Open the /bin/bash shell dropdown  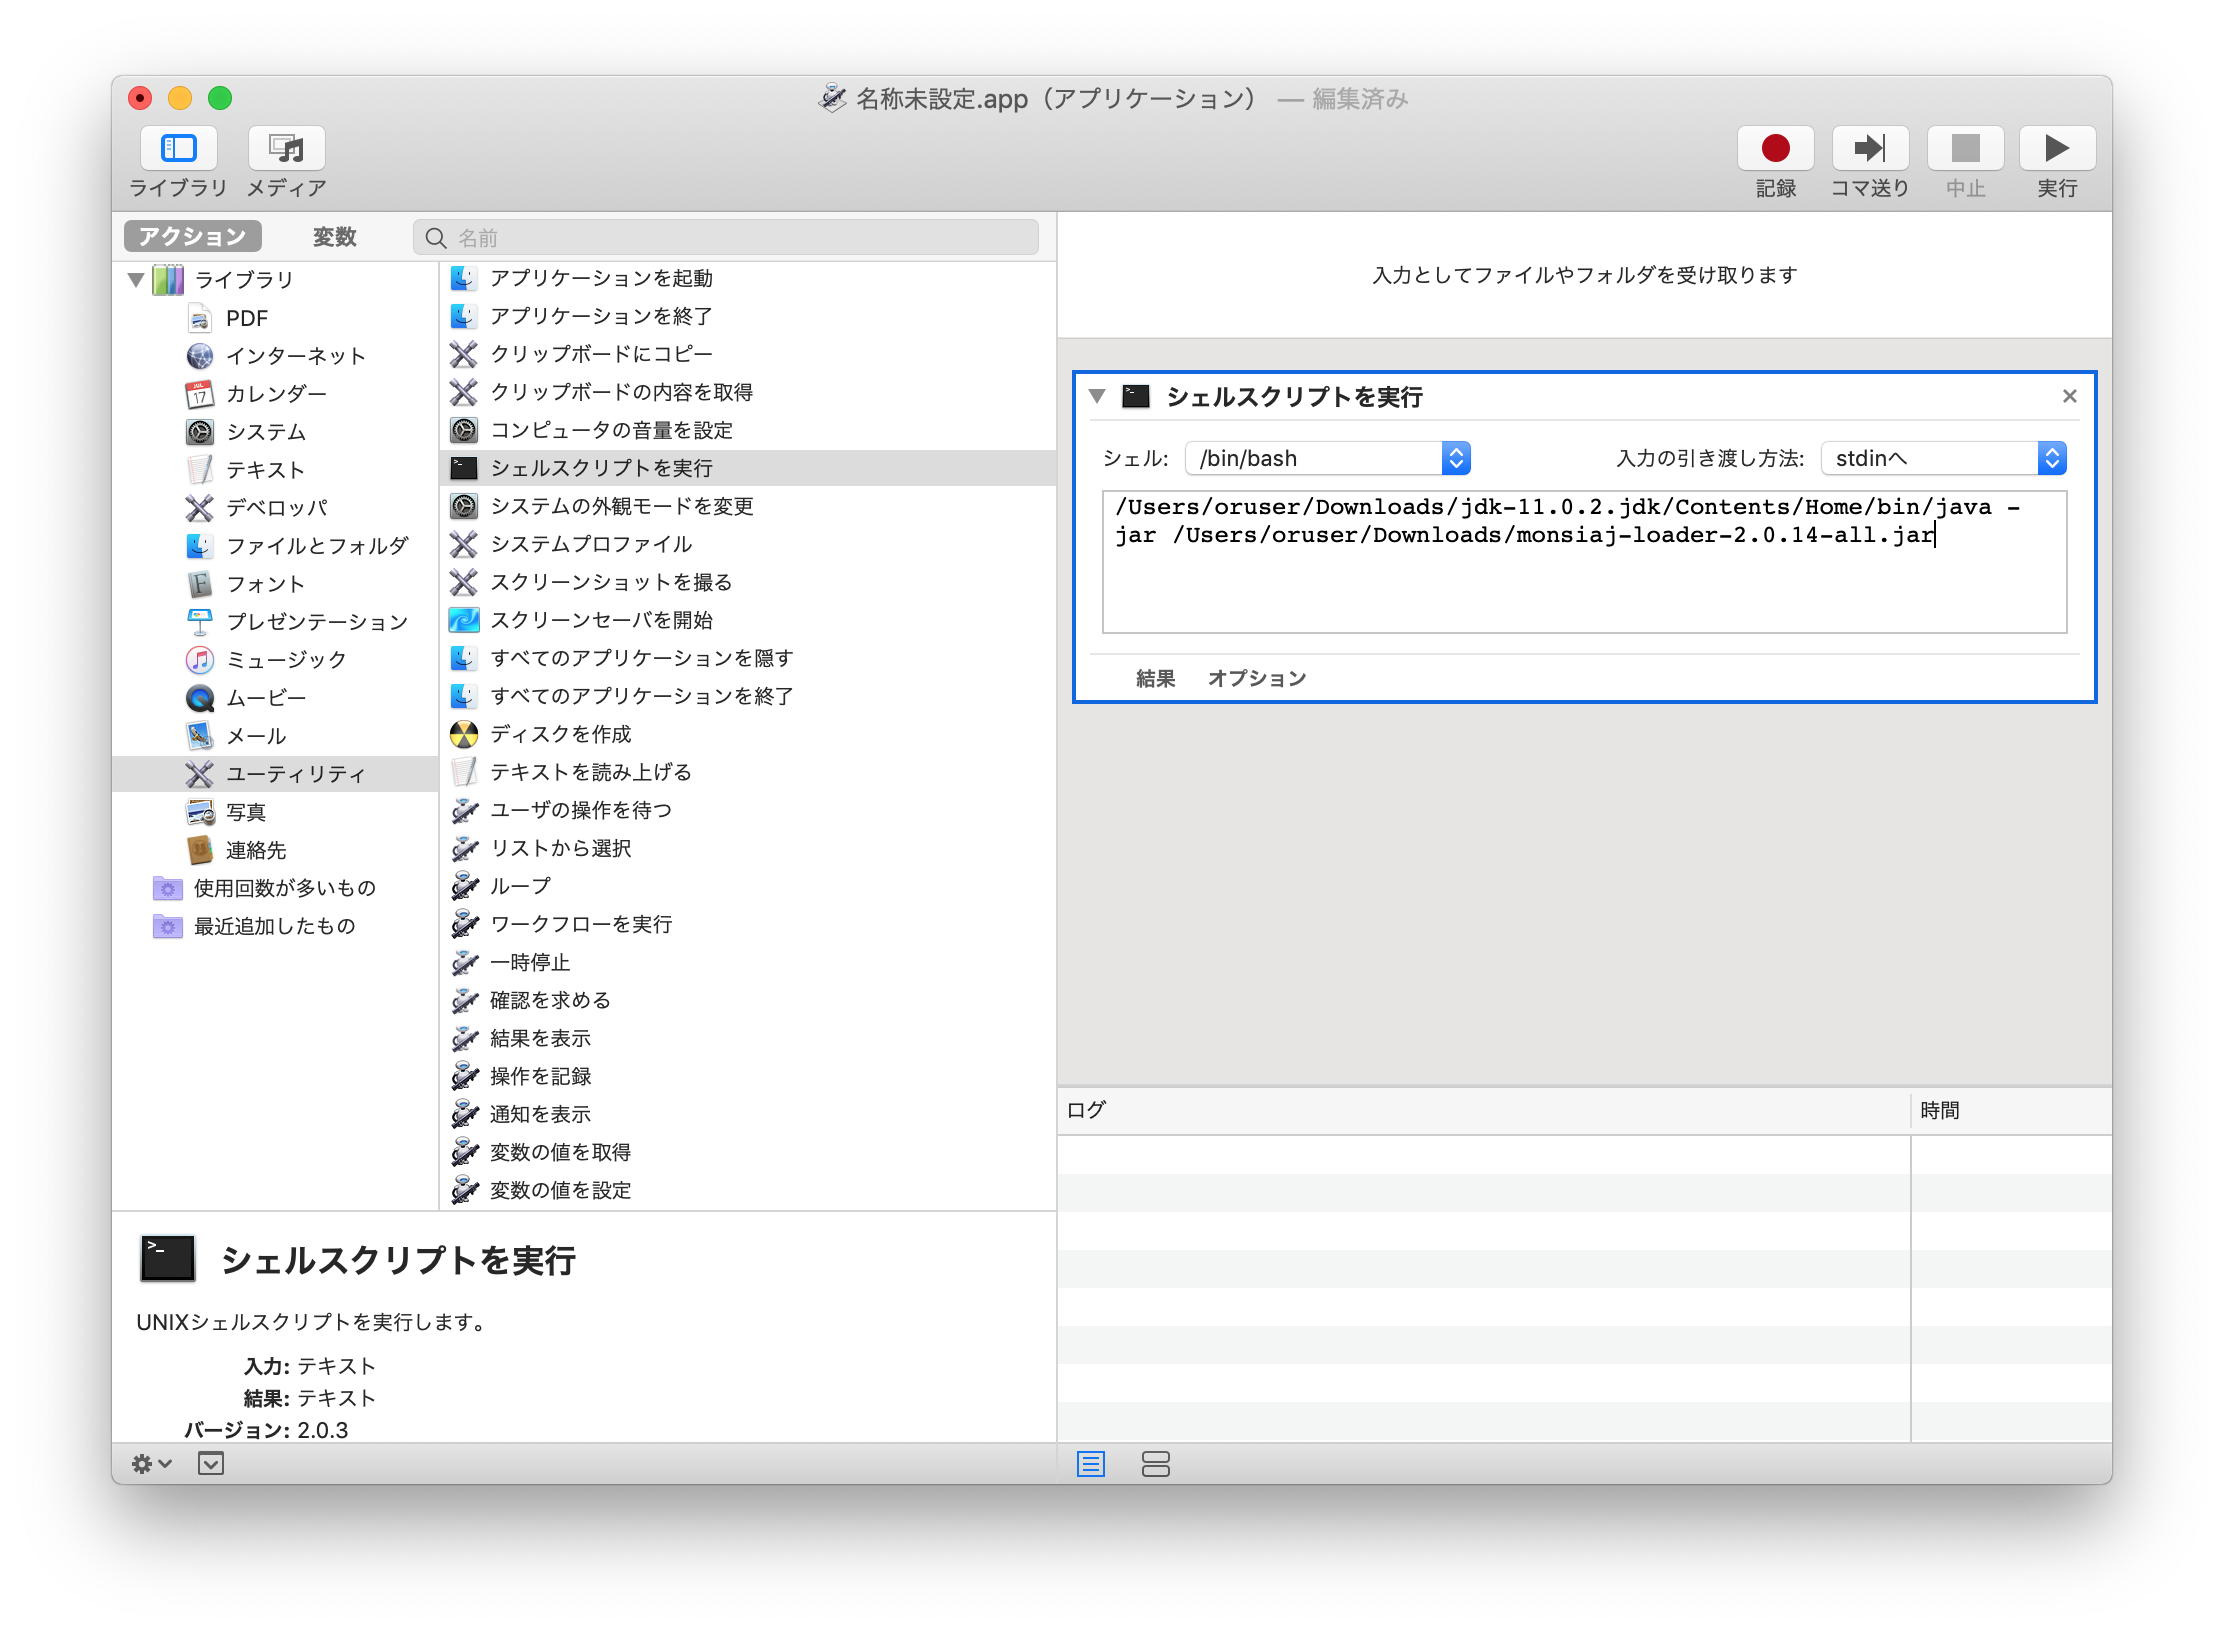click(x=1327, y=458)
